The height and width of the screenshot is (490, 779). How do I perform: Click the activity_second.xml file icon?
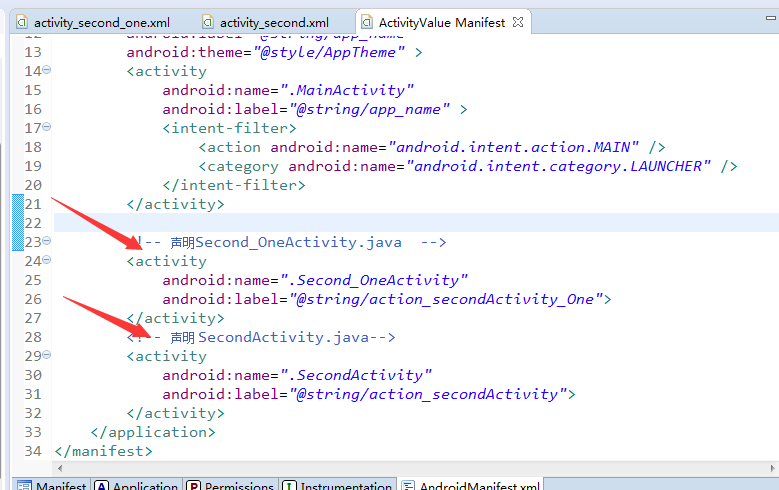point(207,22)
